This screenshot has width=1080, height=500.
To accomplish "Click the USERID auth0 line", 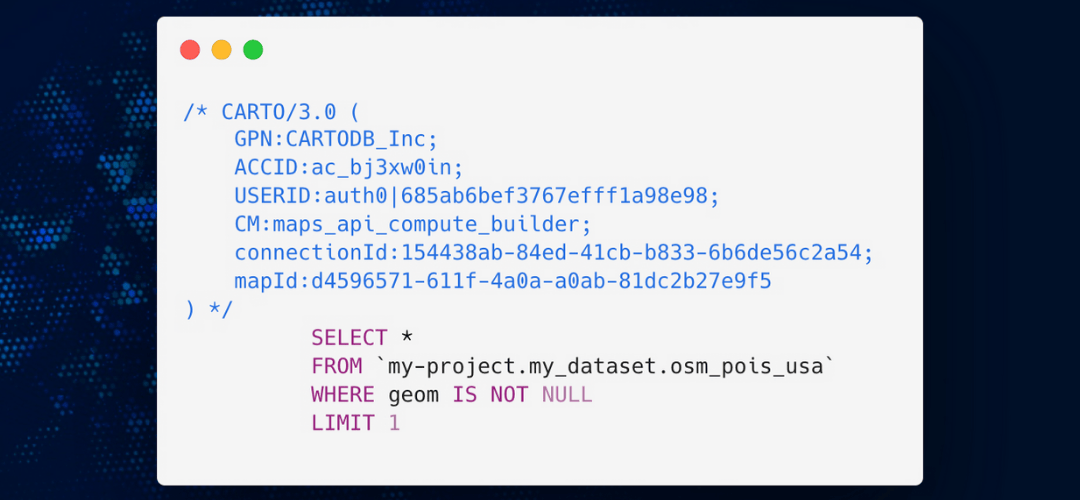I will (477, 196).
